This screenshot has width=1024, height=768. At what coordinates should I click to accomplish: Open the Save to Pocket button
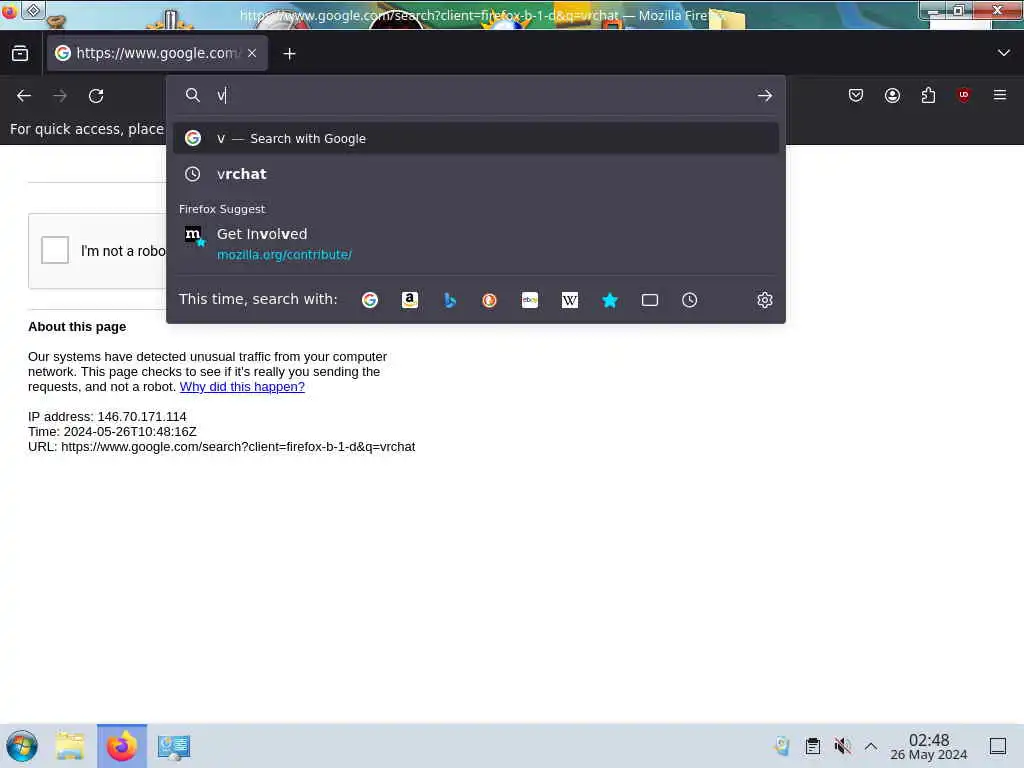coord(856,95)
